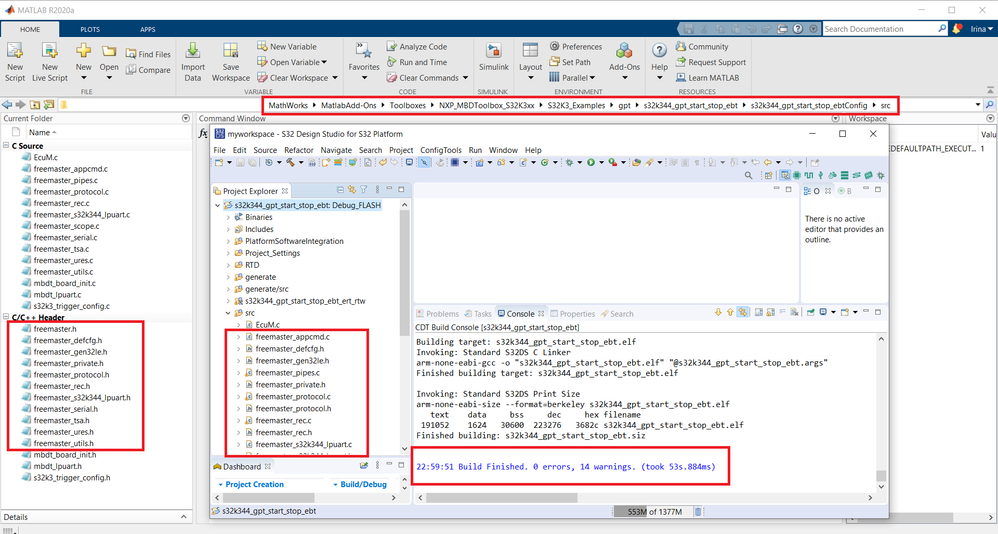Screen dimensions: 998x534
Task: Switch to the Problems tab
Action: pyautogui.click(x=437, y=314)
